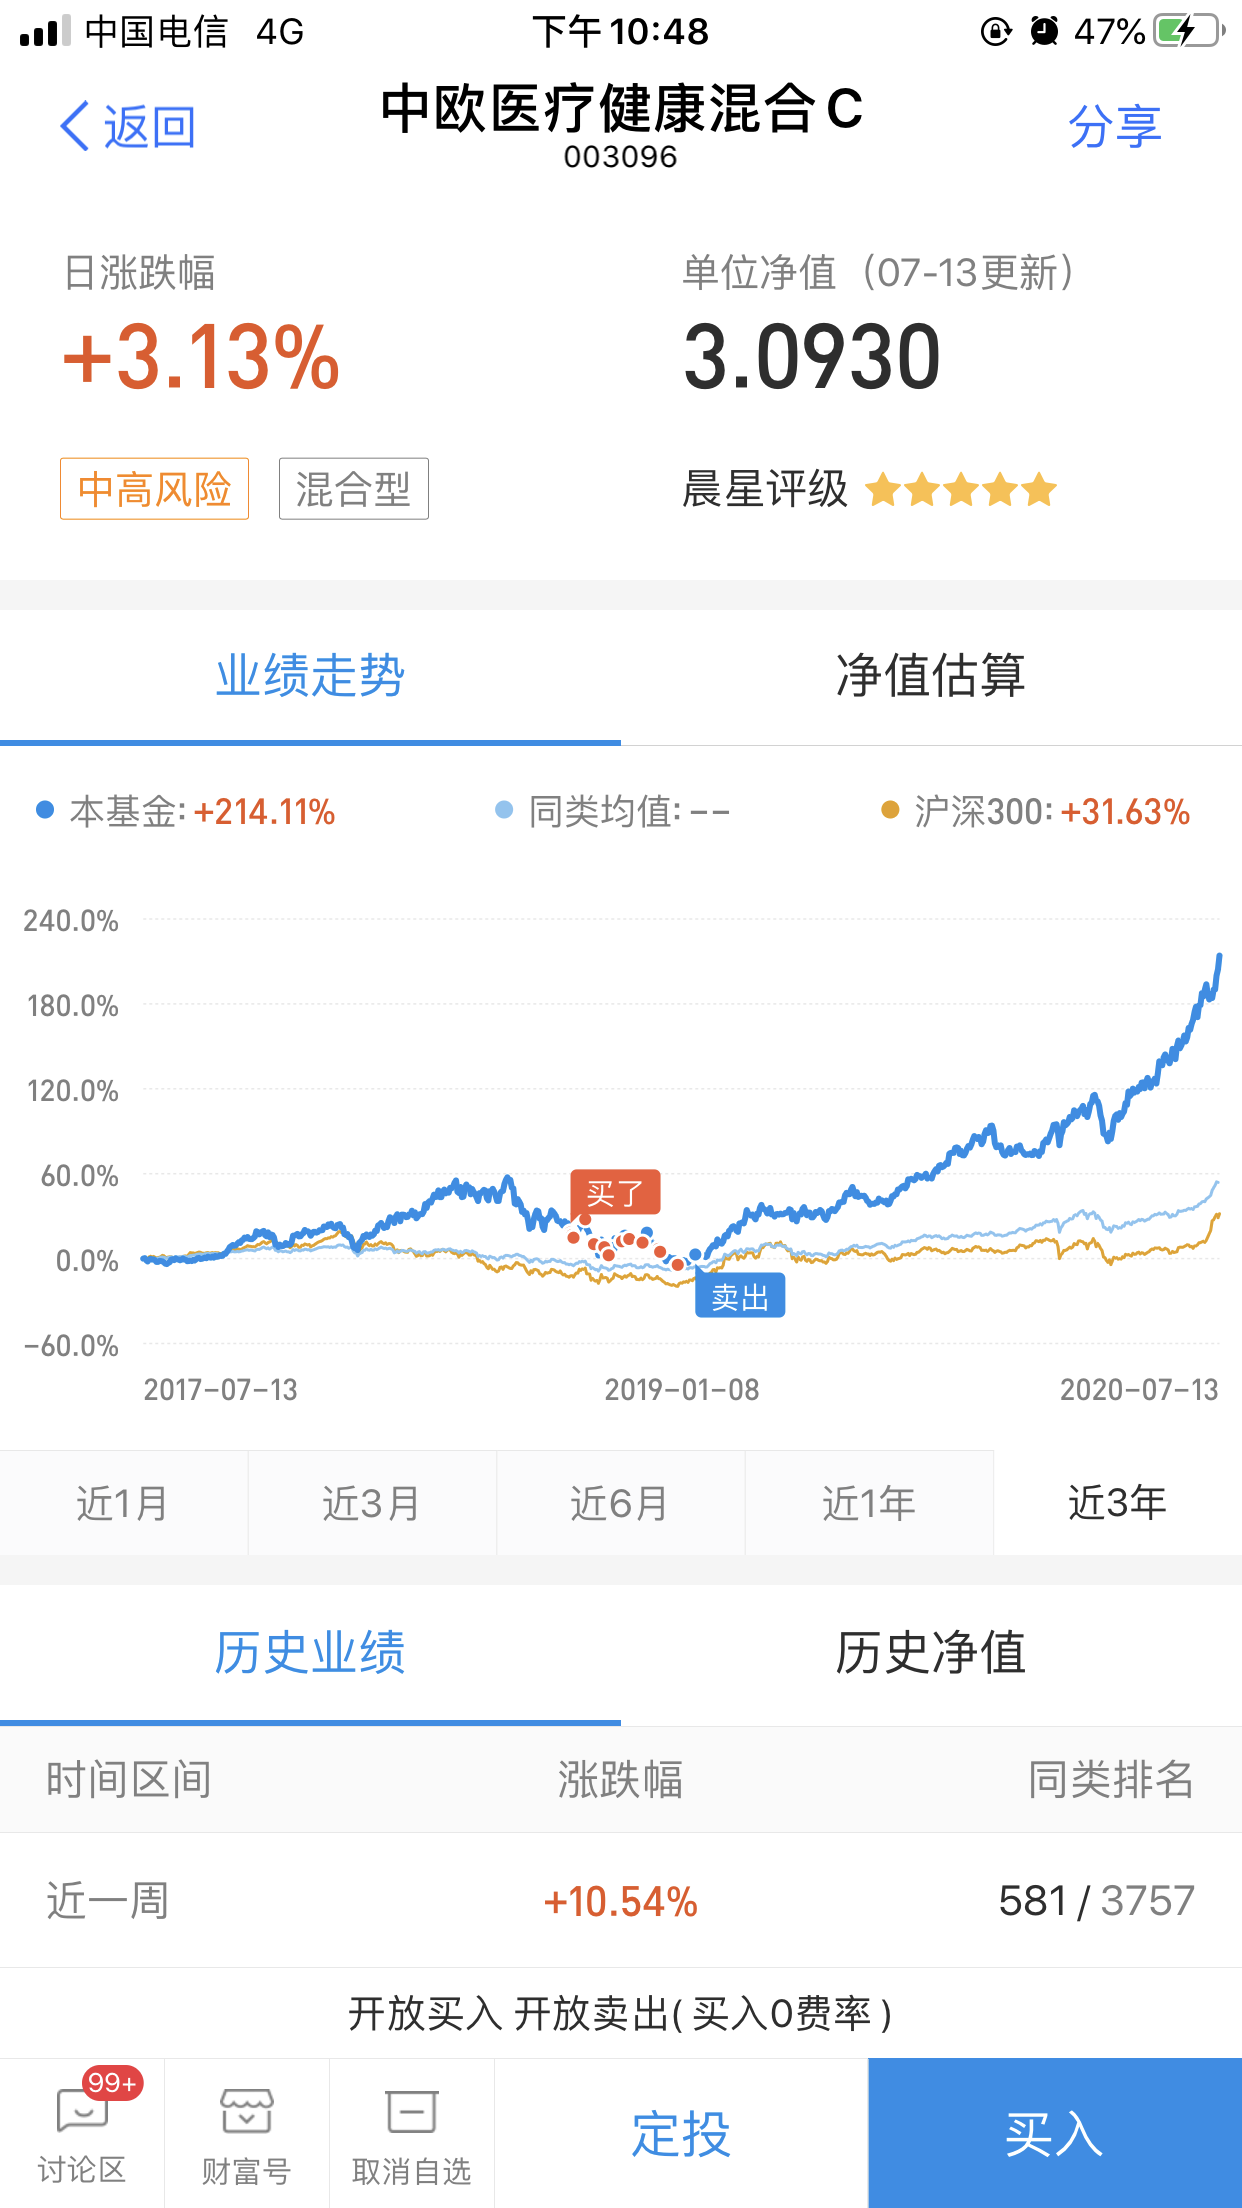Screen dimensions: 1242x2208
Task: Select the 近1月 time range
Action: (x=123, y=1503)
